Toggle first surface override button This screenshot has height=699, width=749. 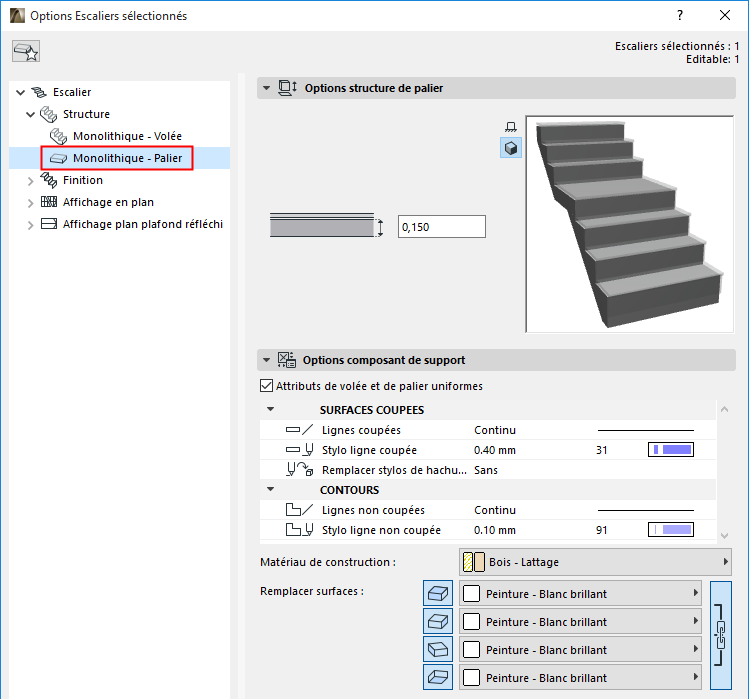(438, 594)
